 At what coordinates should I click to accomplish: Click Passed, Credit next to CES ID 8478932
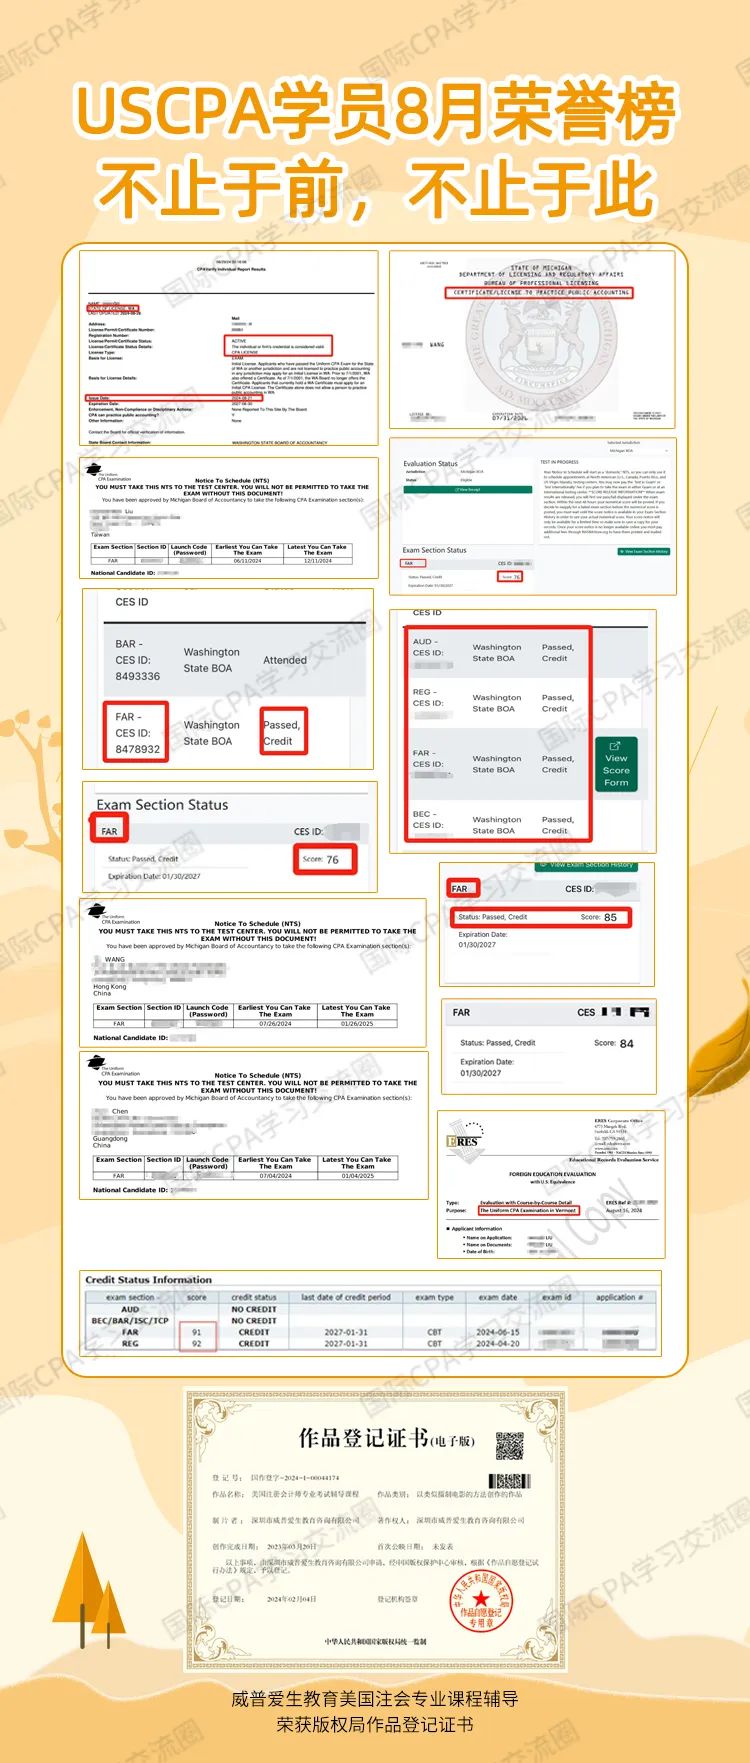click(282, 733)
